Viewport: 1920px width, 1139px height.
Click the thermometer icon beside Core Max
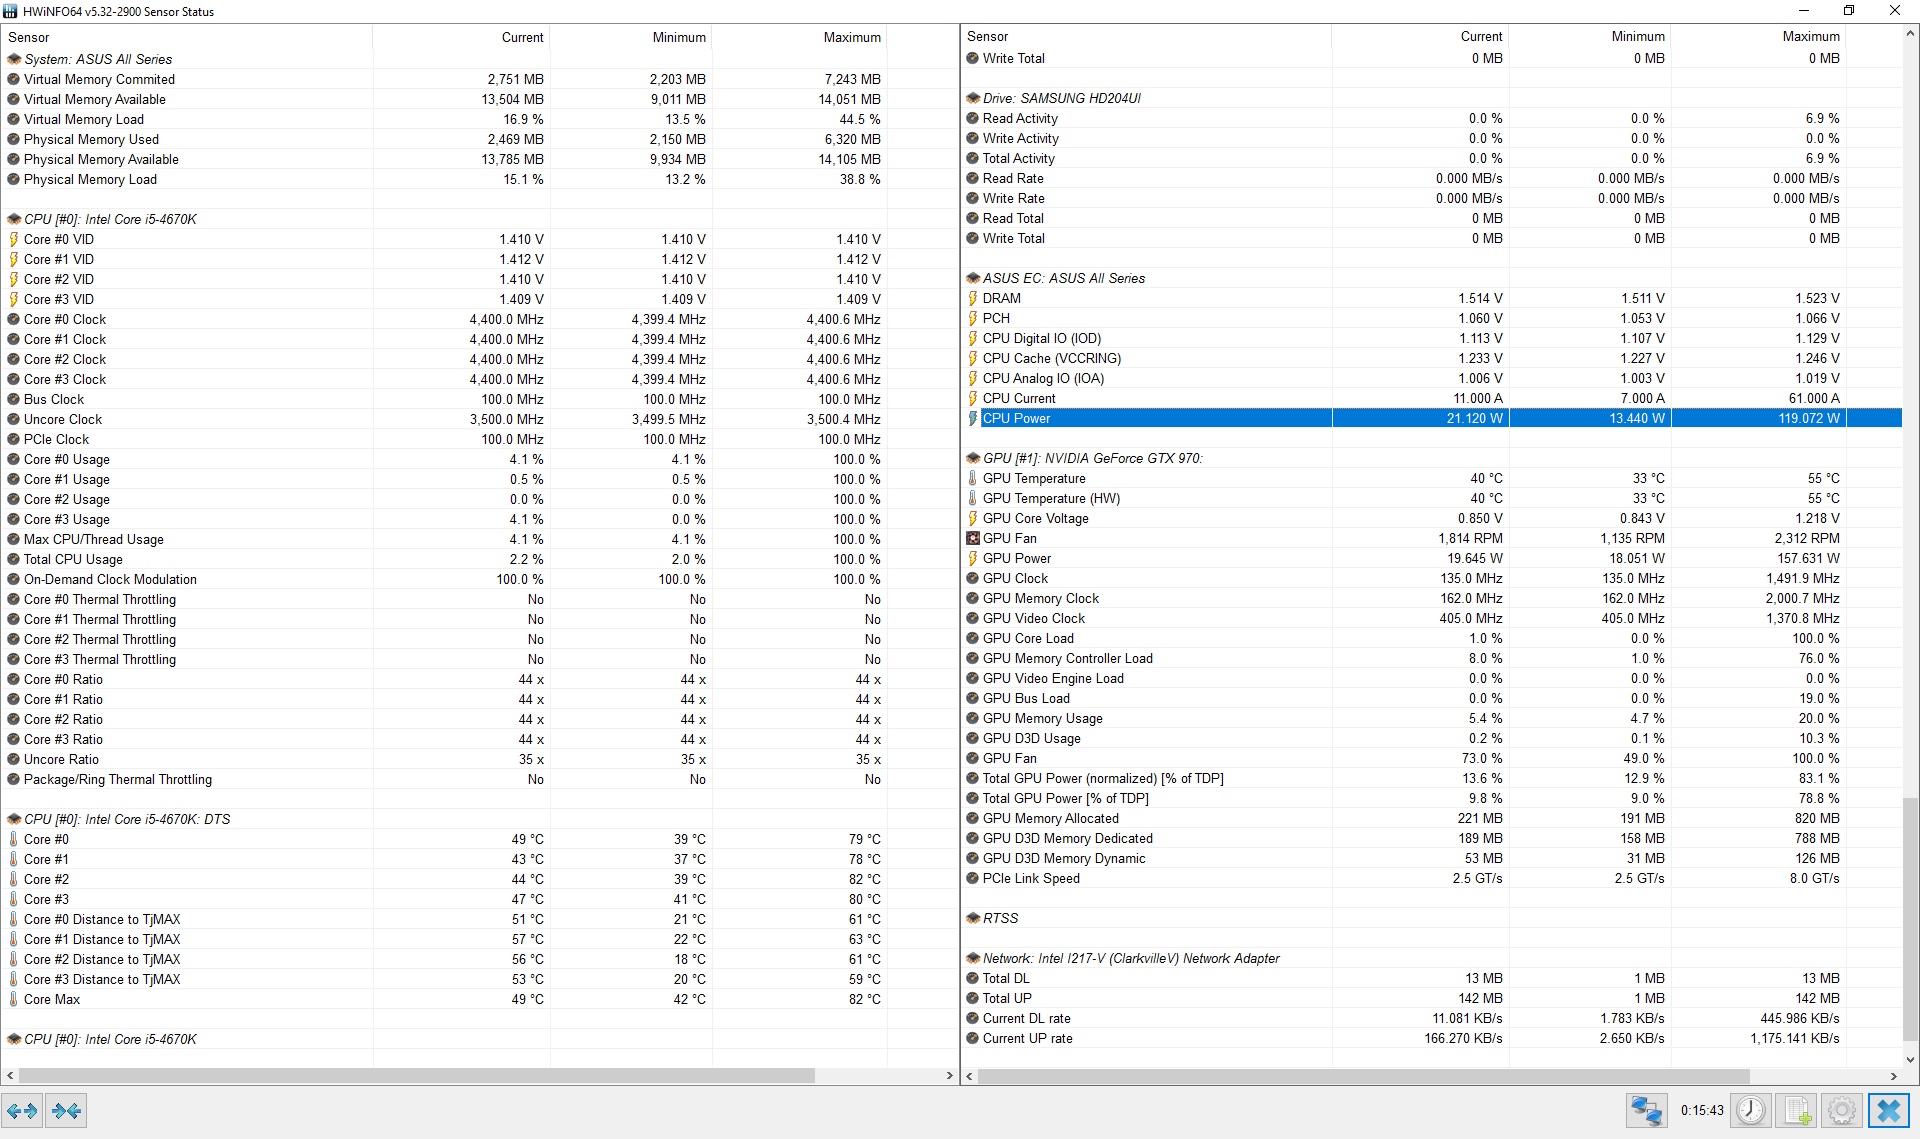click(14, 999)
